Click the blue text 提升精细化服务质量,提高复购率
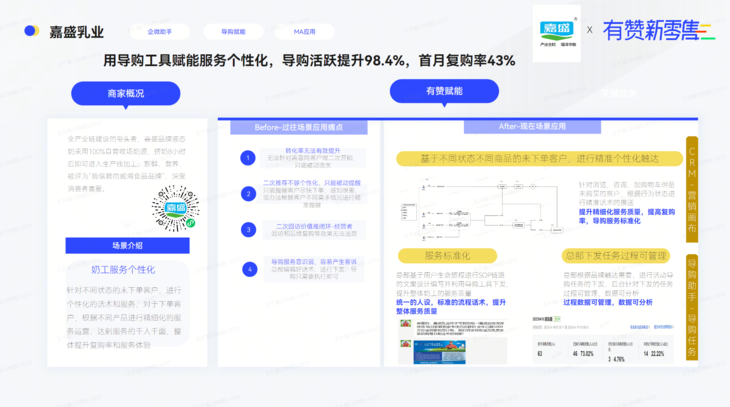 (627, 216)
